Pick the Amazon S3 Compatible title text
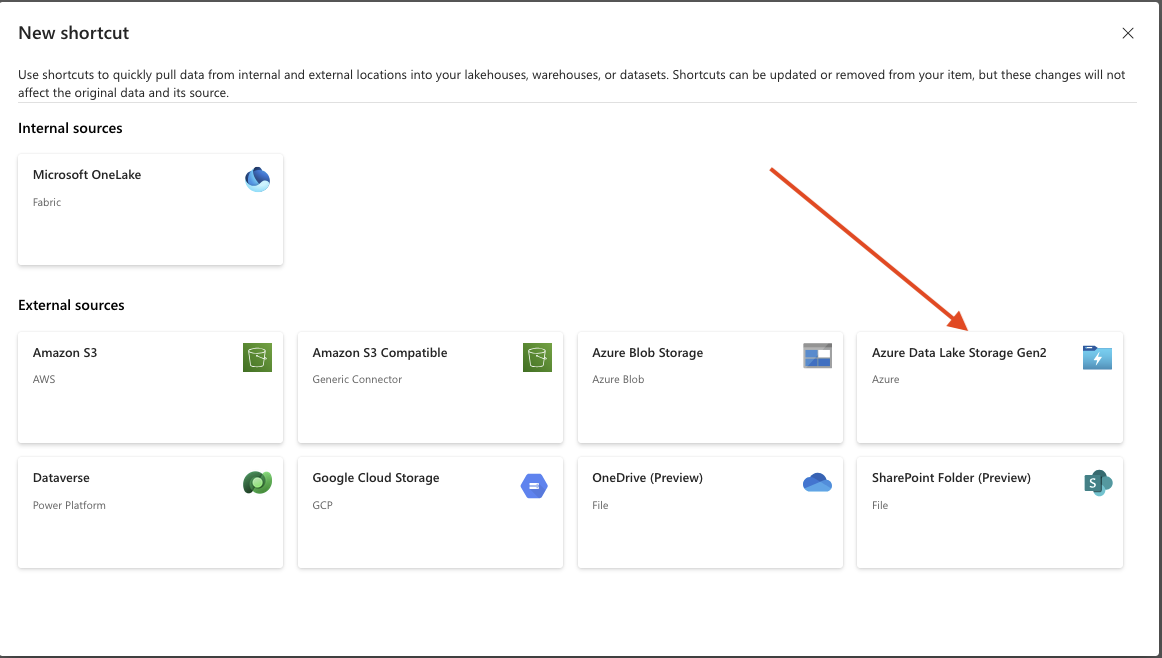This screenshot has height=658, width=1162. tap(380, 353)
